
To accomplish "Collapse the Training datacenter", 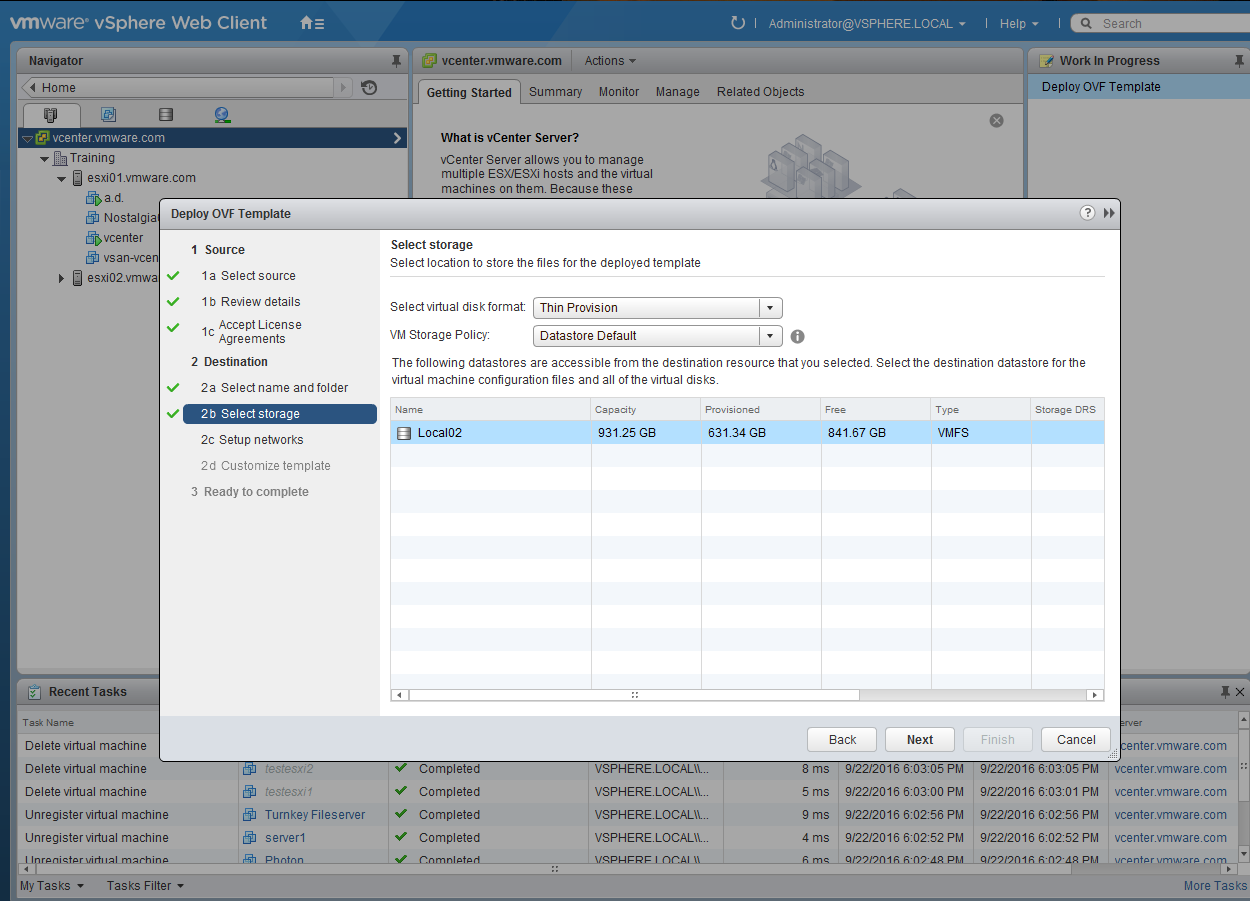I will [45, 159].
